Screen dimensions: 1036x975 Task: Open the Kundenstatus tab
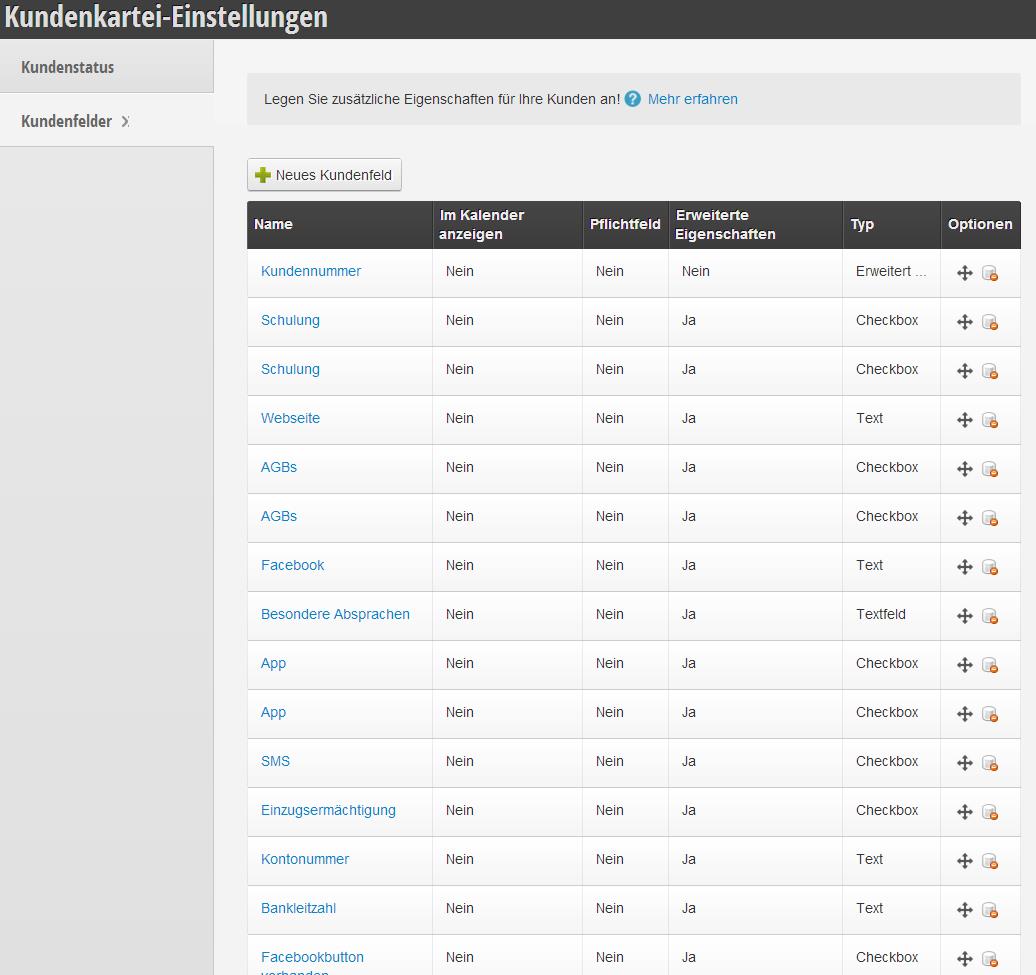68,68
